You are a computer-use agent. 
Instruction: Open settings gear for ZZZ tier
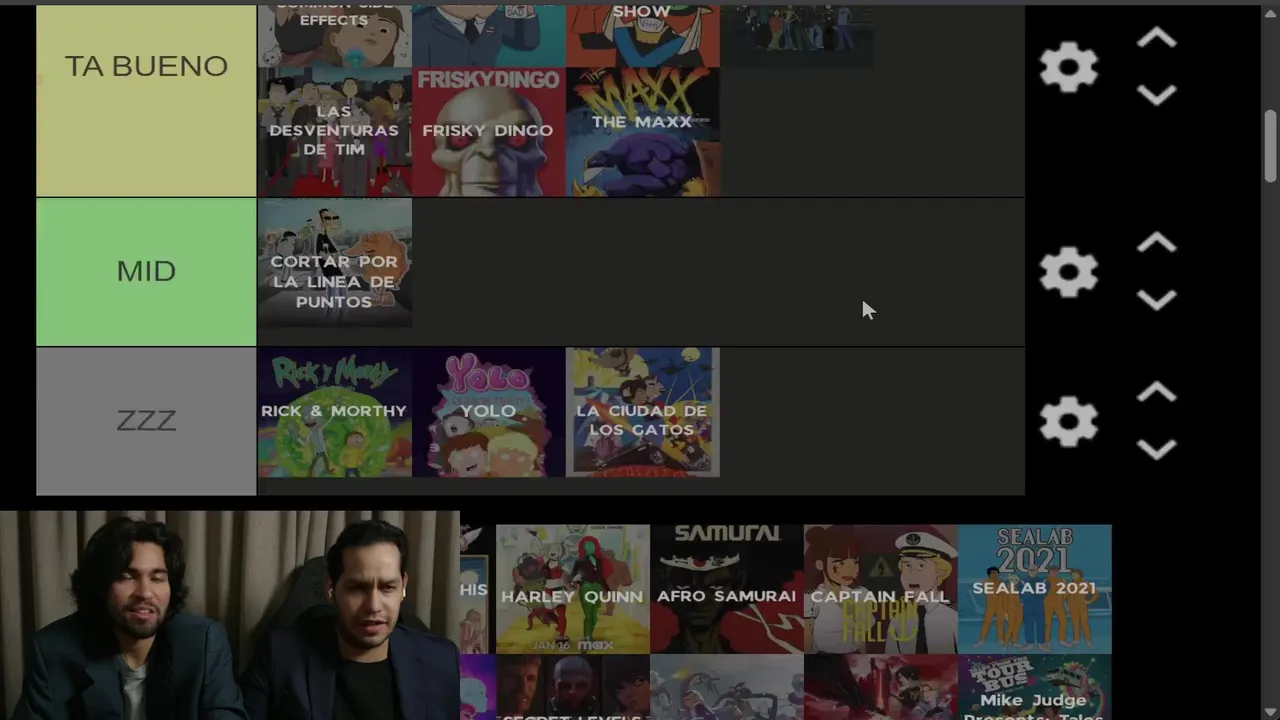1068,421
